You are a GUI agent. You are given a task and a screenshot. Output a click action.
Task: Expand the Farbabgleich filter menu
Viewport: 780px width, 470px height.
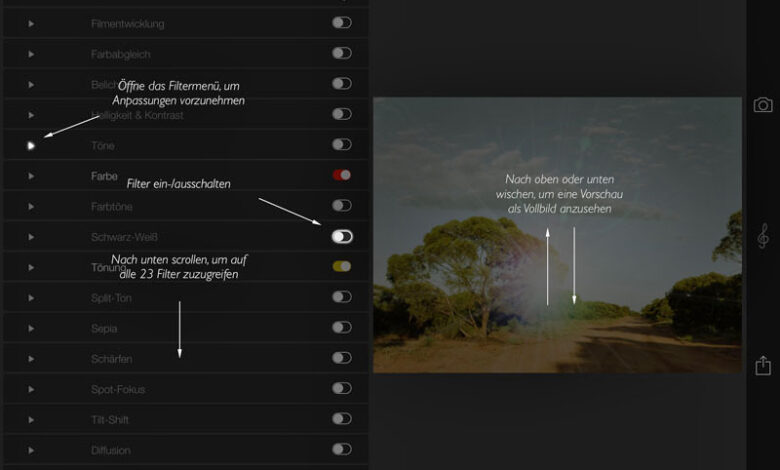pyautogui.click(x=31, y=54)
